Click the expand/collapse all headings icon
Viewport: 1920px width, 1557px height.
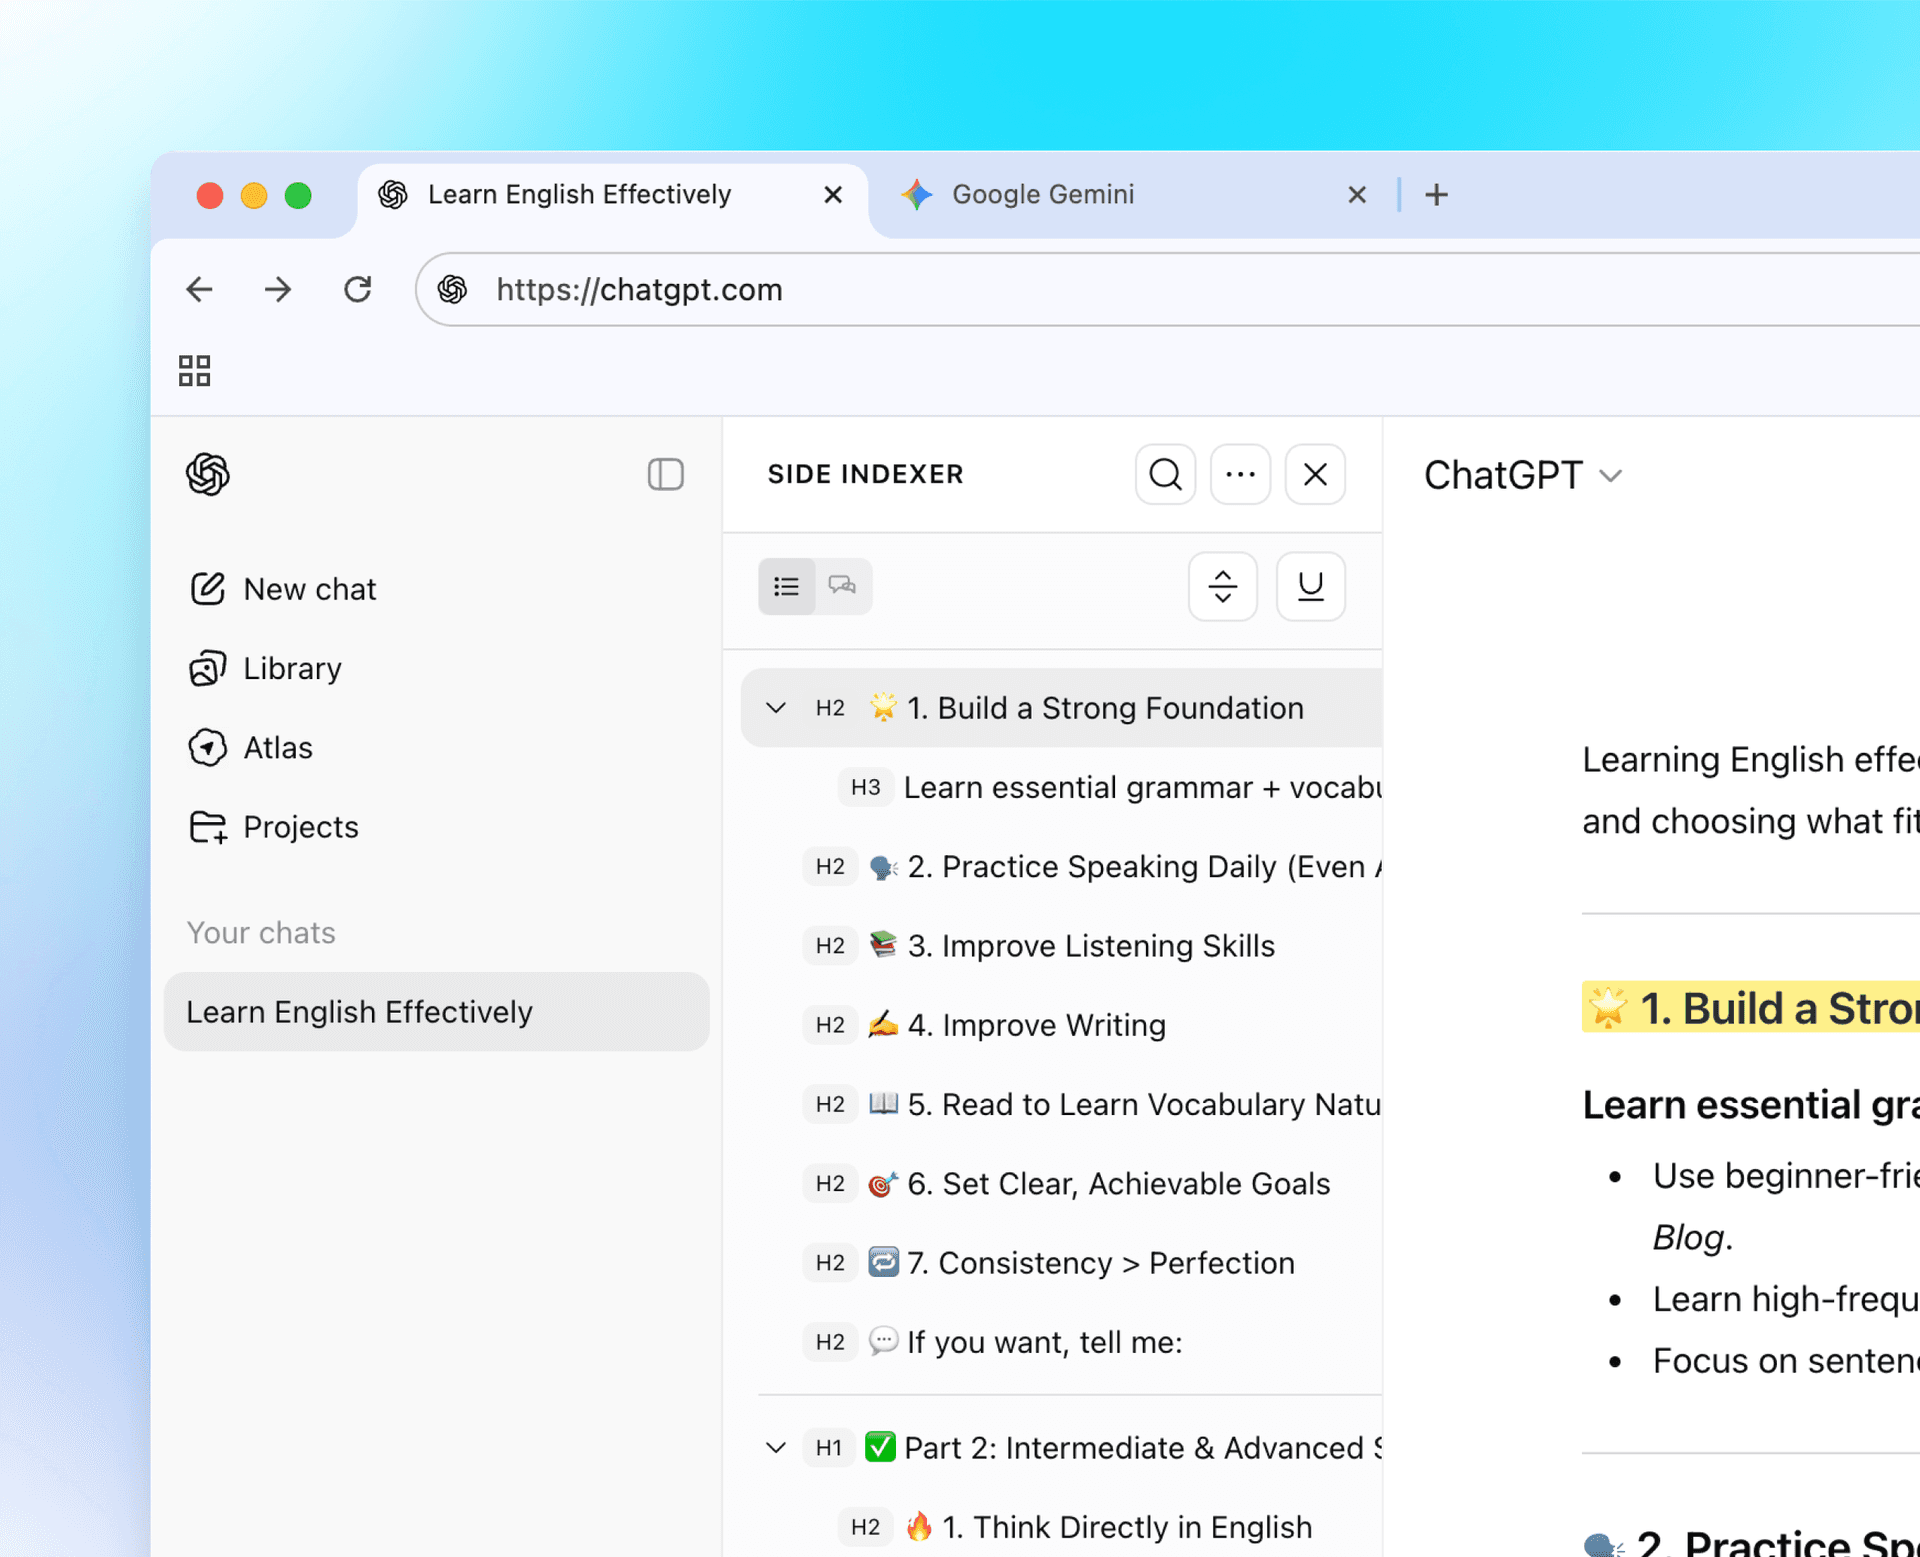coord(1222,587)
